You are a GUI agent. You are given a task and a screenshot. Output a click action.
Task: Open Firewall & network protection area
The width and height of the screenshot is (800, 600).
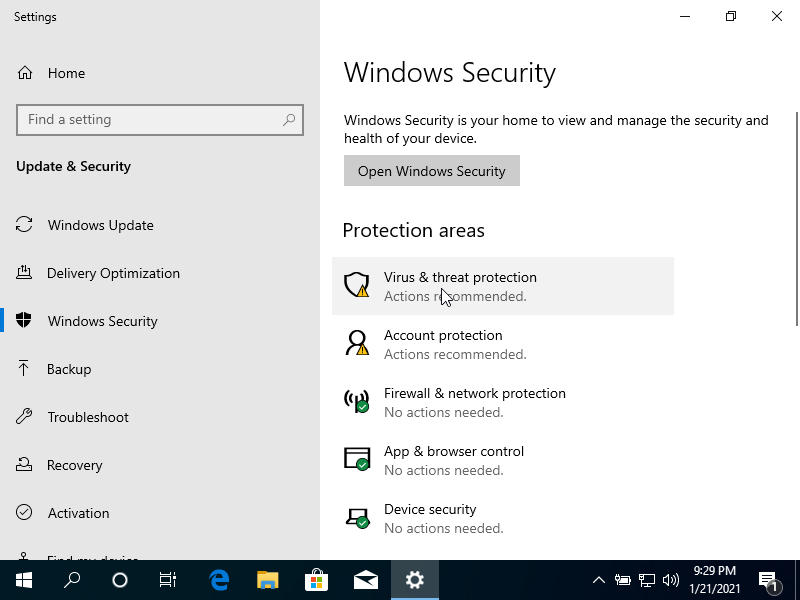(x=503, y=402)
